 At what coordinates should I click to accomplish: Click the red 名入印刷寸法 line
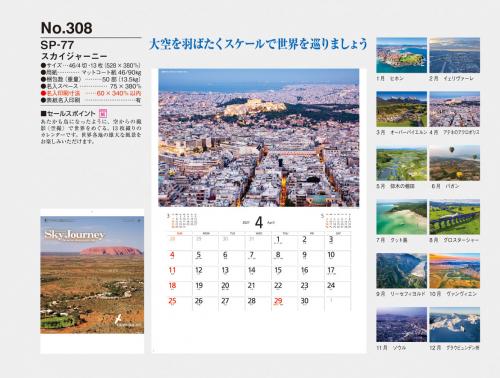pos(91,93)
